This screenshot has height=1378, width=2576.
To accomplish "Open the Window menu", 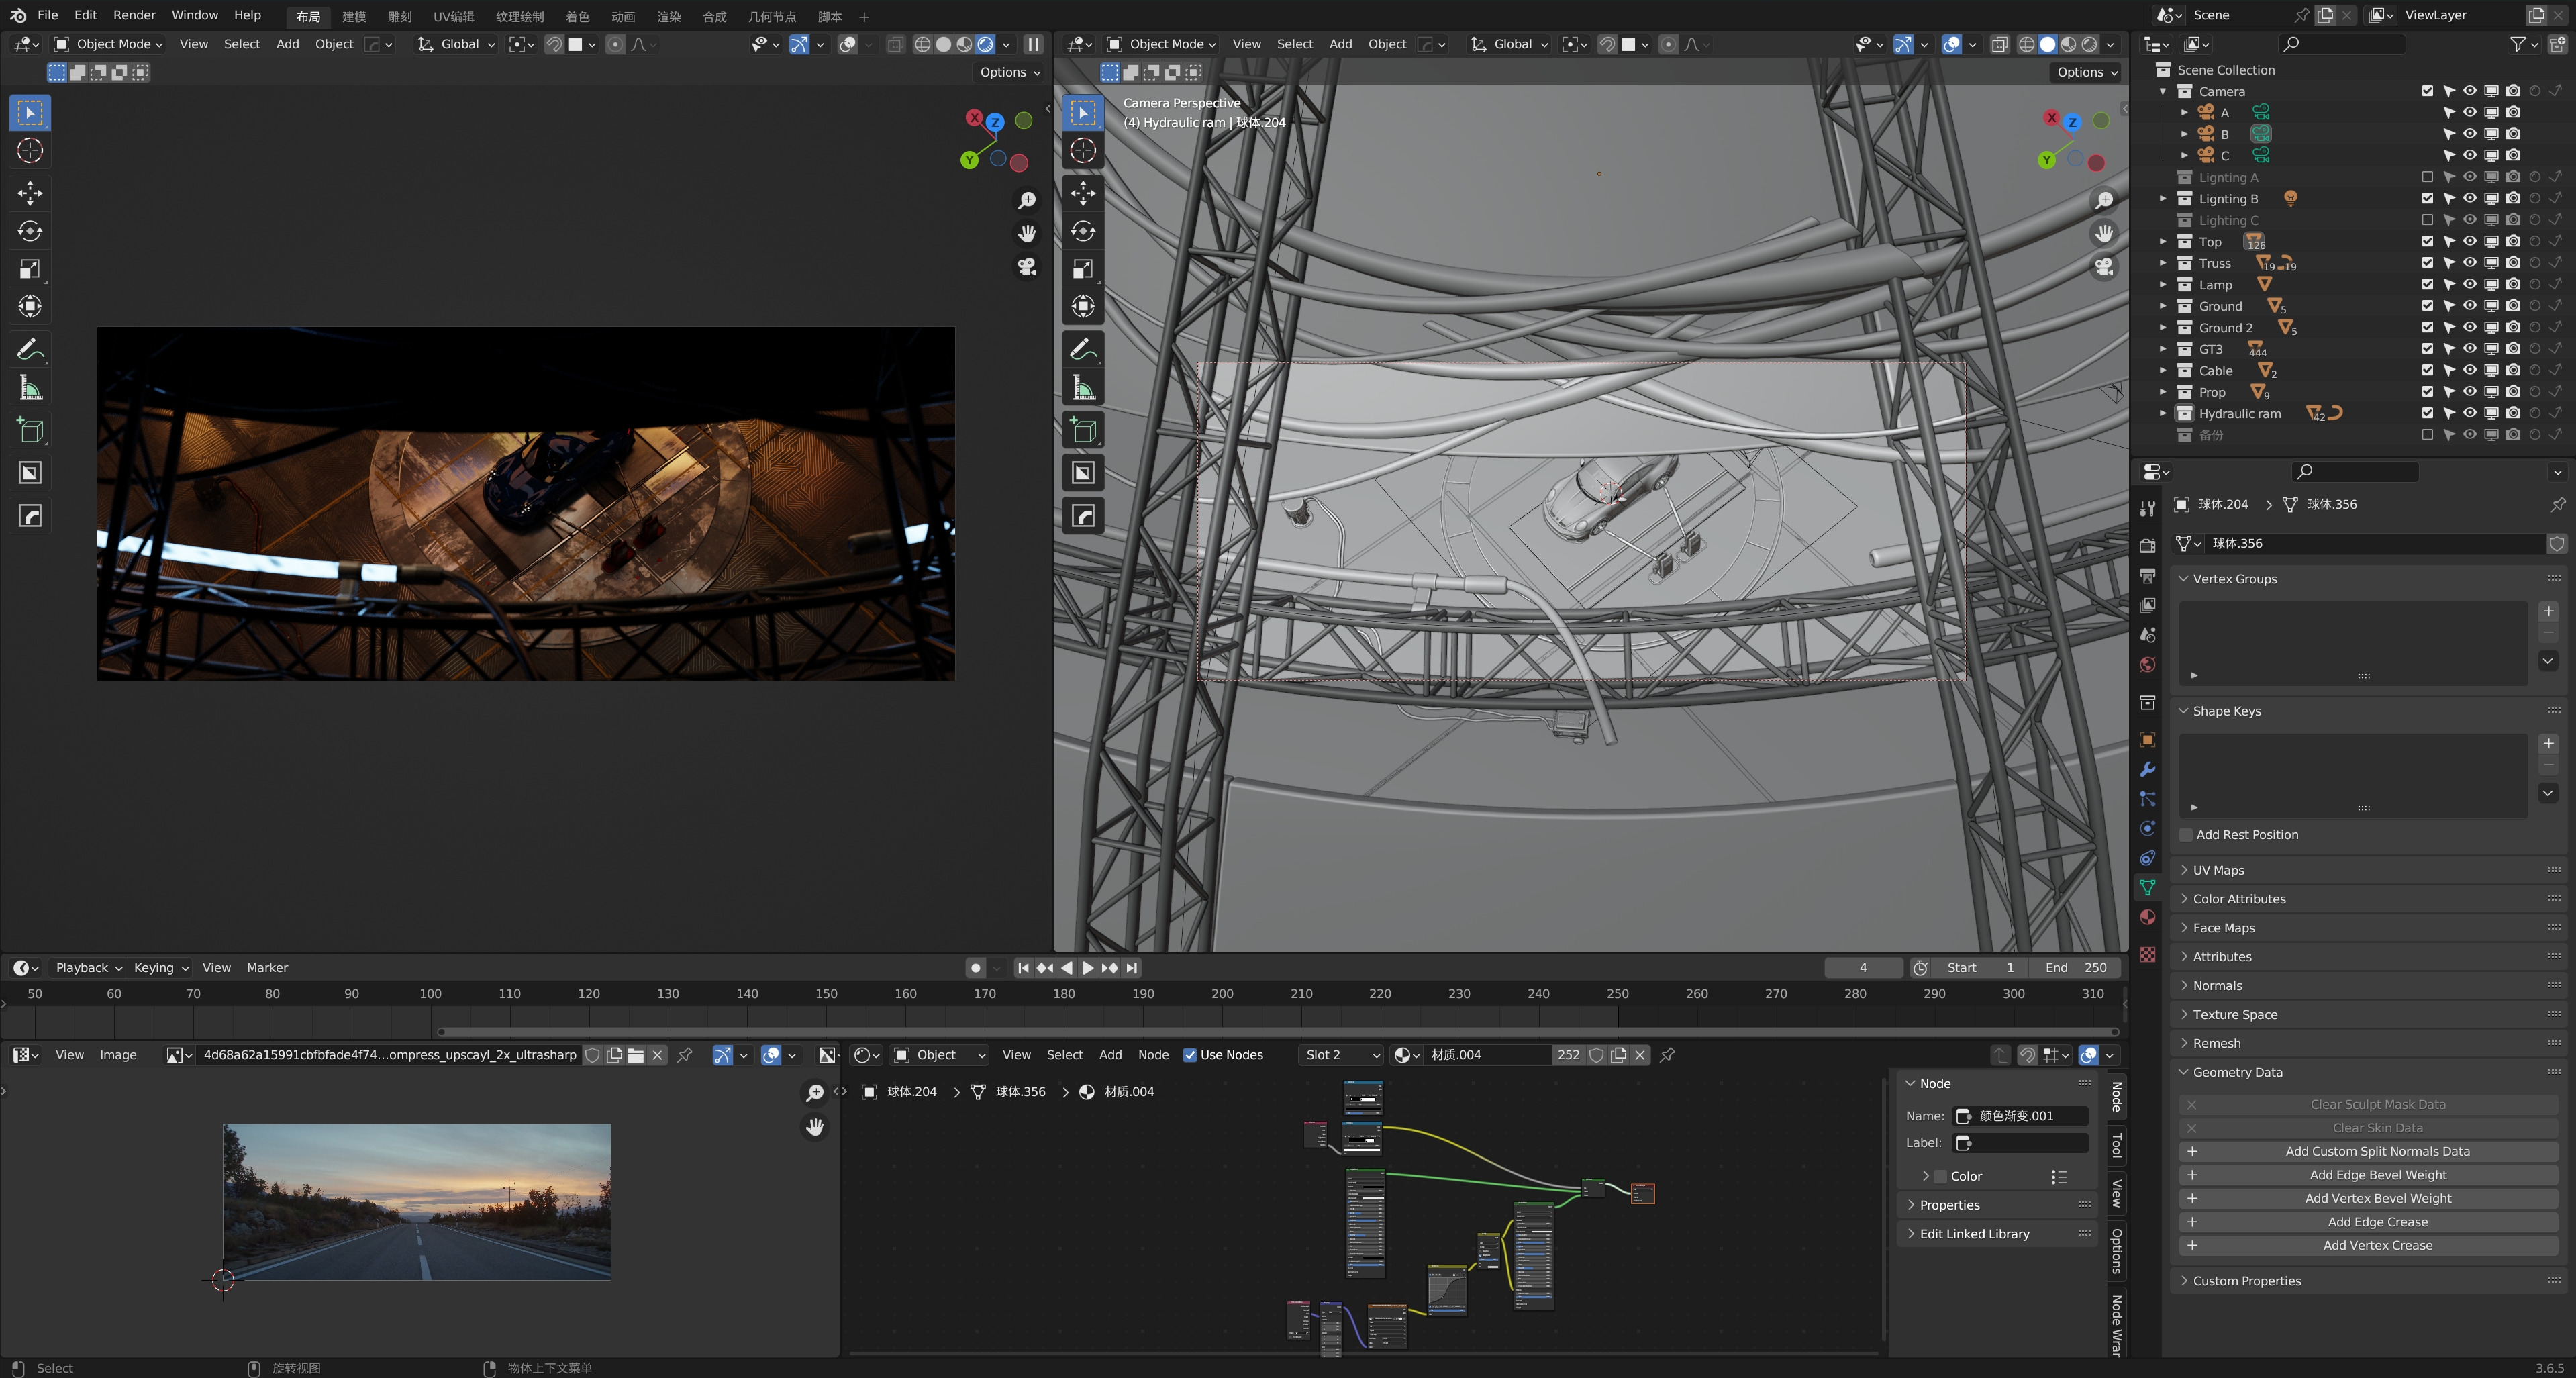I will 194,15.
